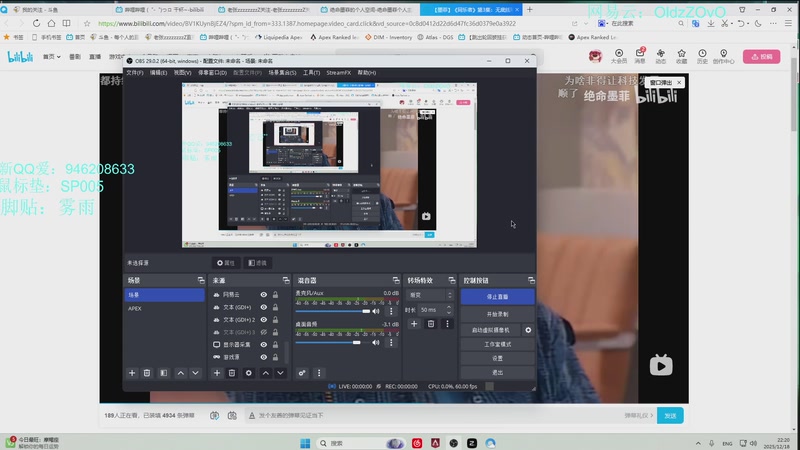Click bilibili 投稿 upload button
The width and height of the screenshot is (800, 450).
(762, 57)
